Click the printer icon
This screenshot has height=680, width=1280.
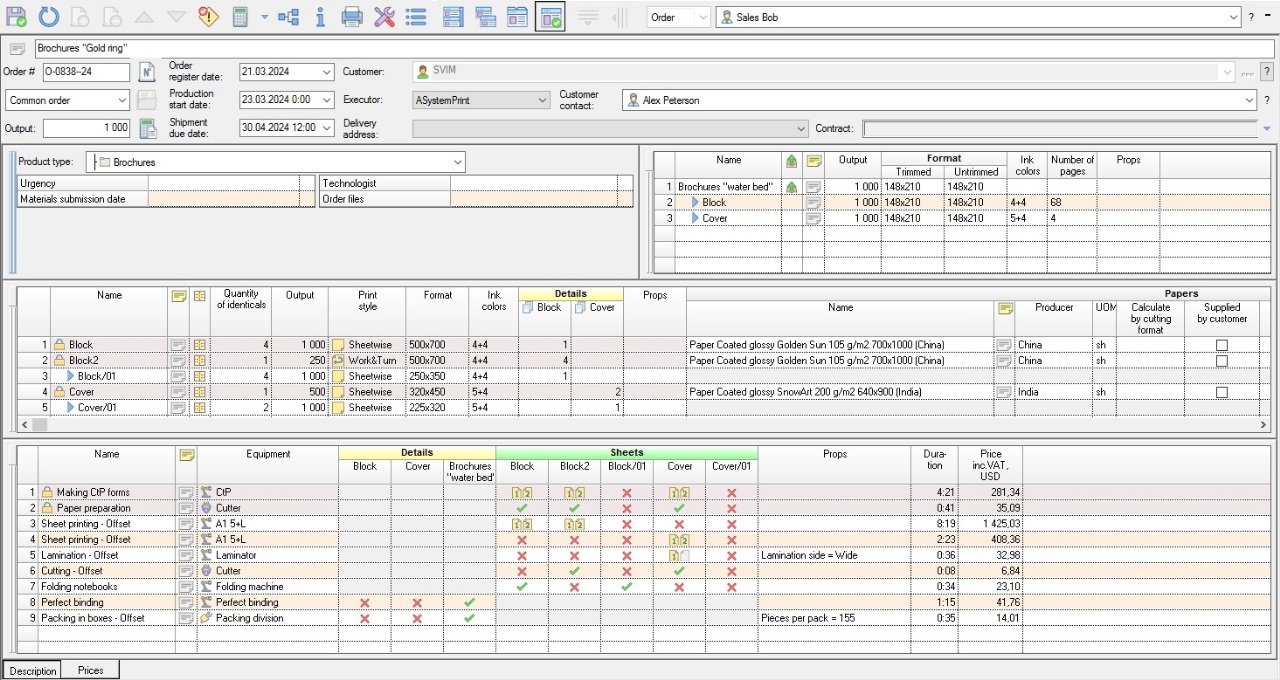point(352,17)
